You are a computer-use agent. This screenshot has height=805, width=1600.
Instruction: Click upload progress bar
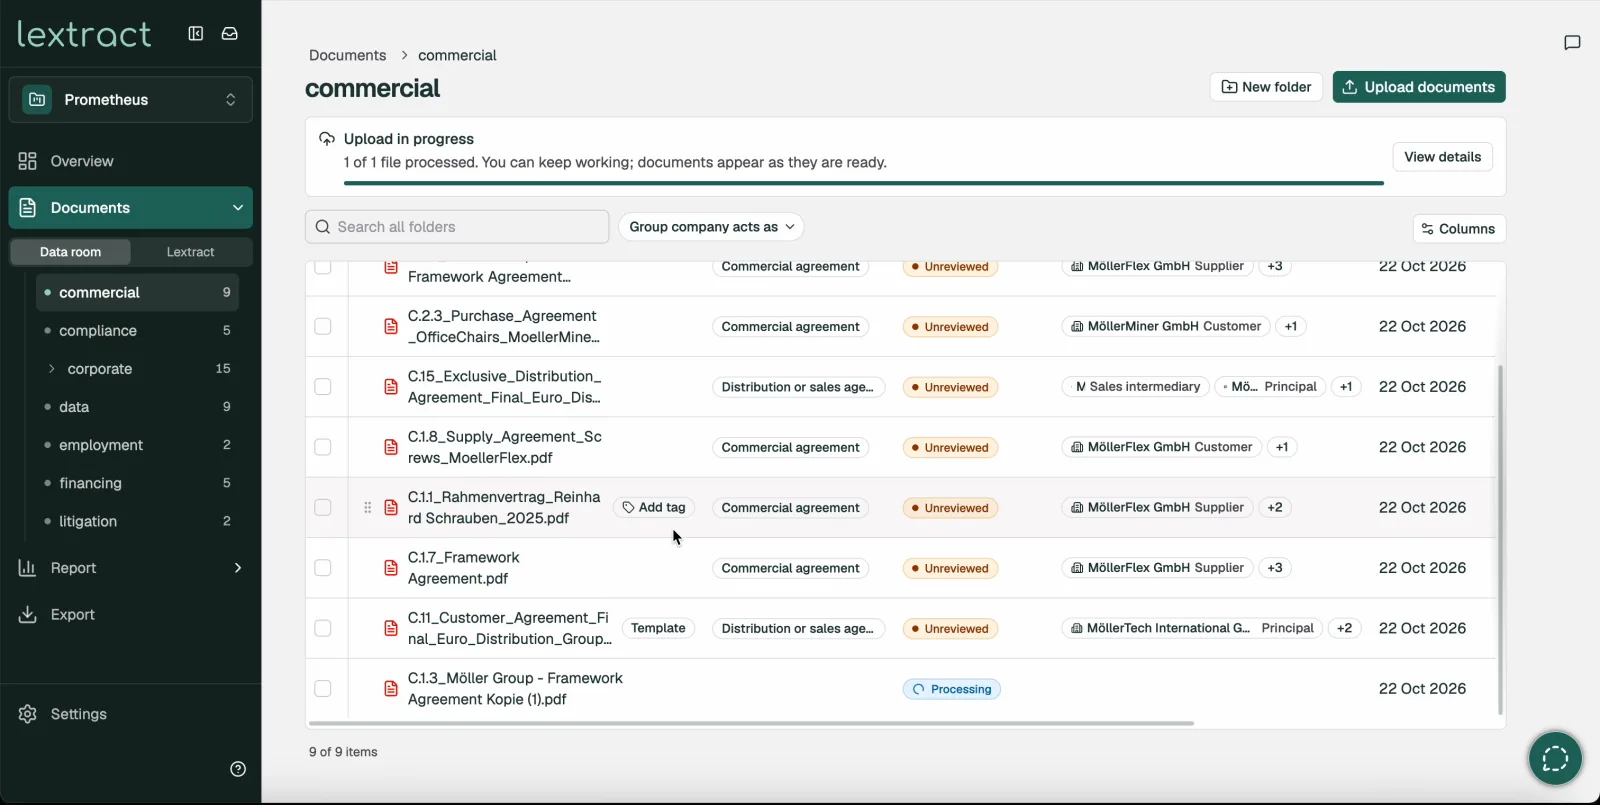pyautogui.click(x=864, y=184)
